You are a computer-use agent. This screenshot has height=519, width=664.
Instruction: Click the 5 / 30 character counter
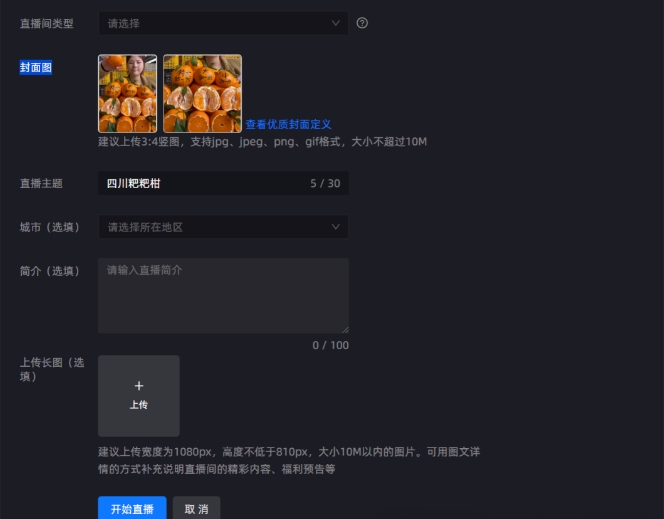[325, 183]
